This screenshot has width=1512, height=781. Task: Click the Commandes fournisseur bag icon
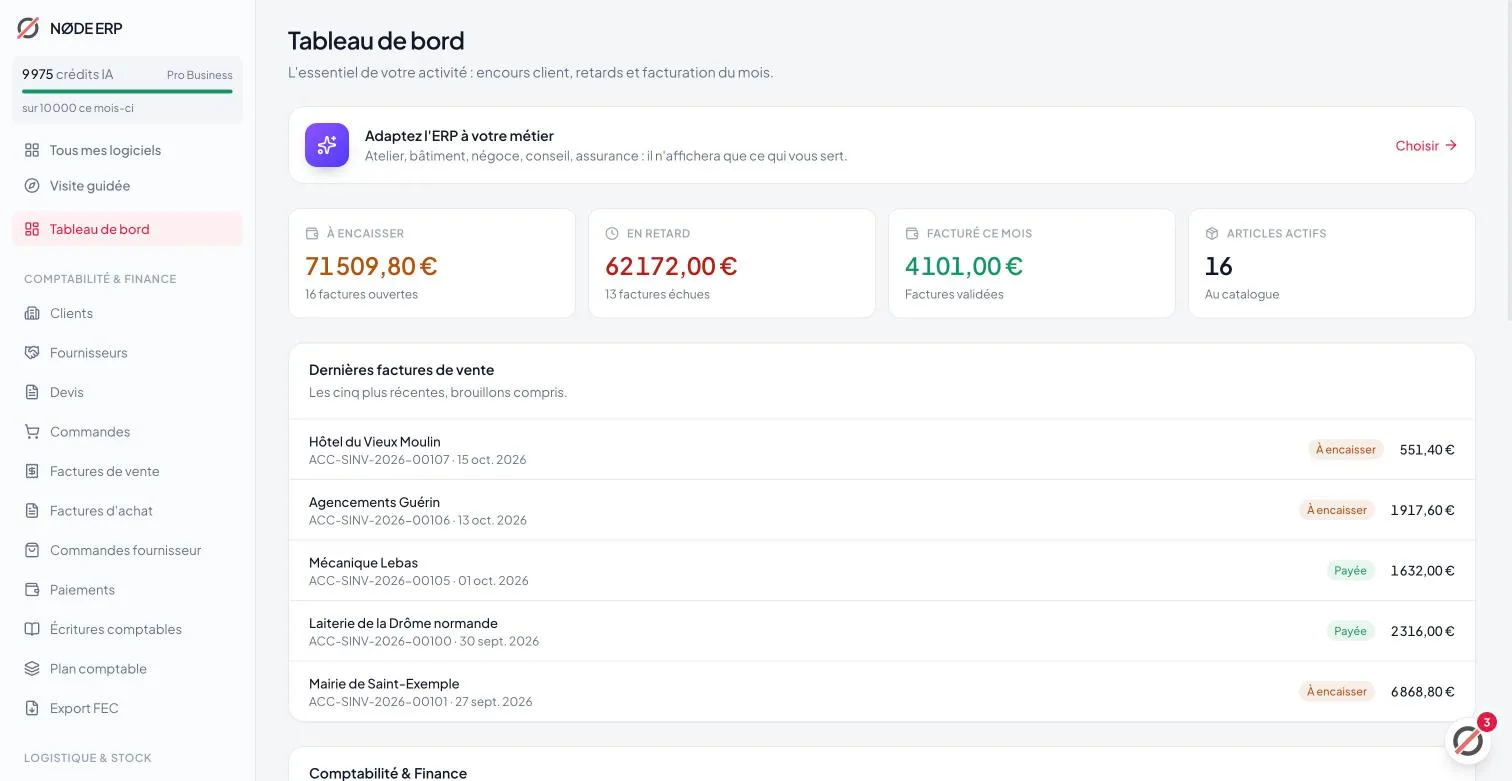(32, 550)
